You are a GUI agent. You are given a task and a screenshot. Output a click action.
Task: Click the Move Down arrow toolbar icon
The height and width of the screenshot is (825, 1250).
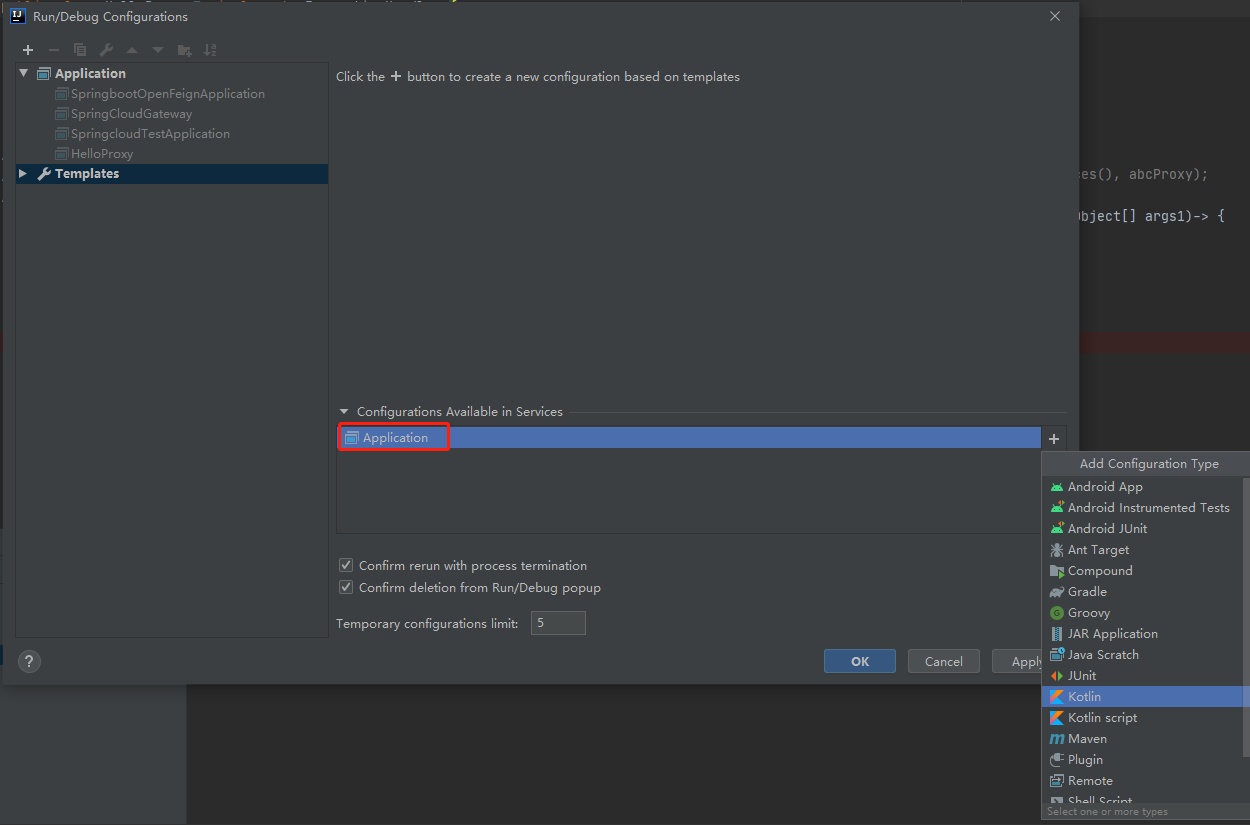(x=158, y=50)
